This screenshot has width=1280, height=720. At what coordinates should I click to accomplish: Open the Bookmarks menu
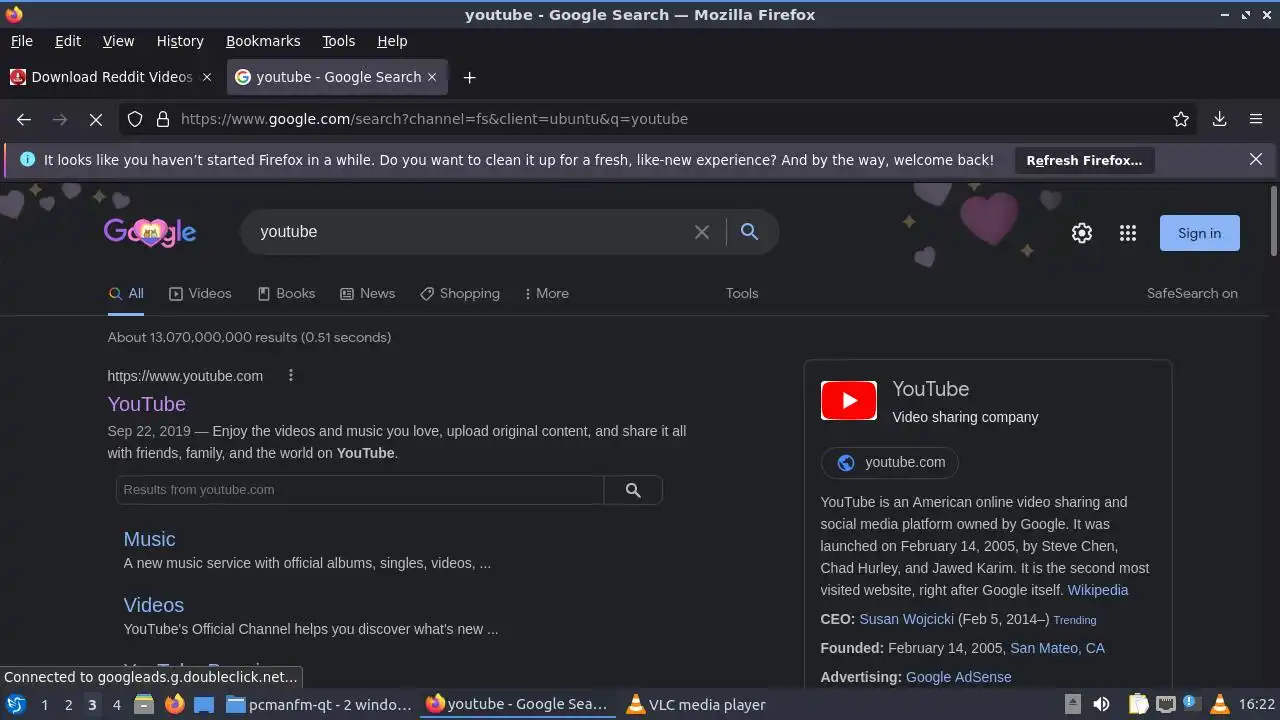pos(263,41)
